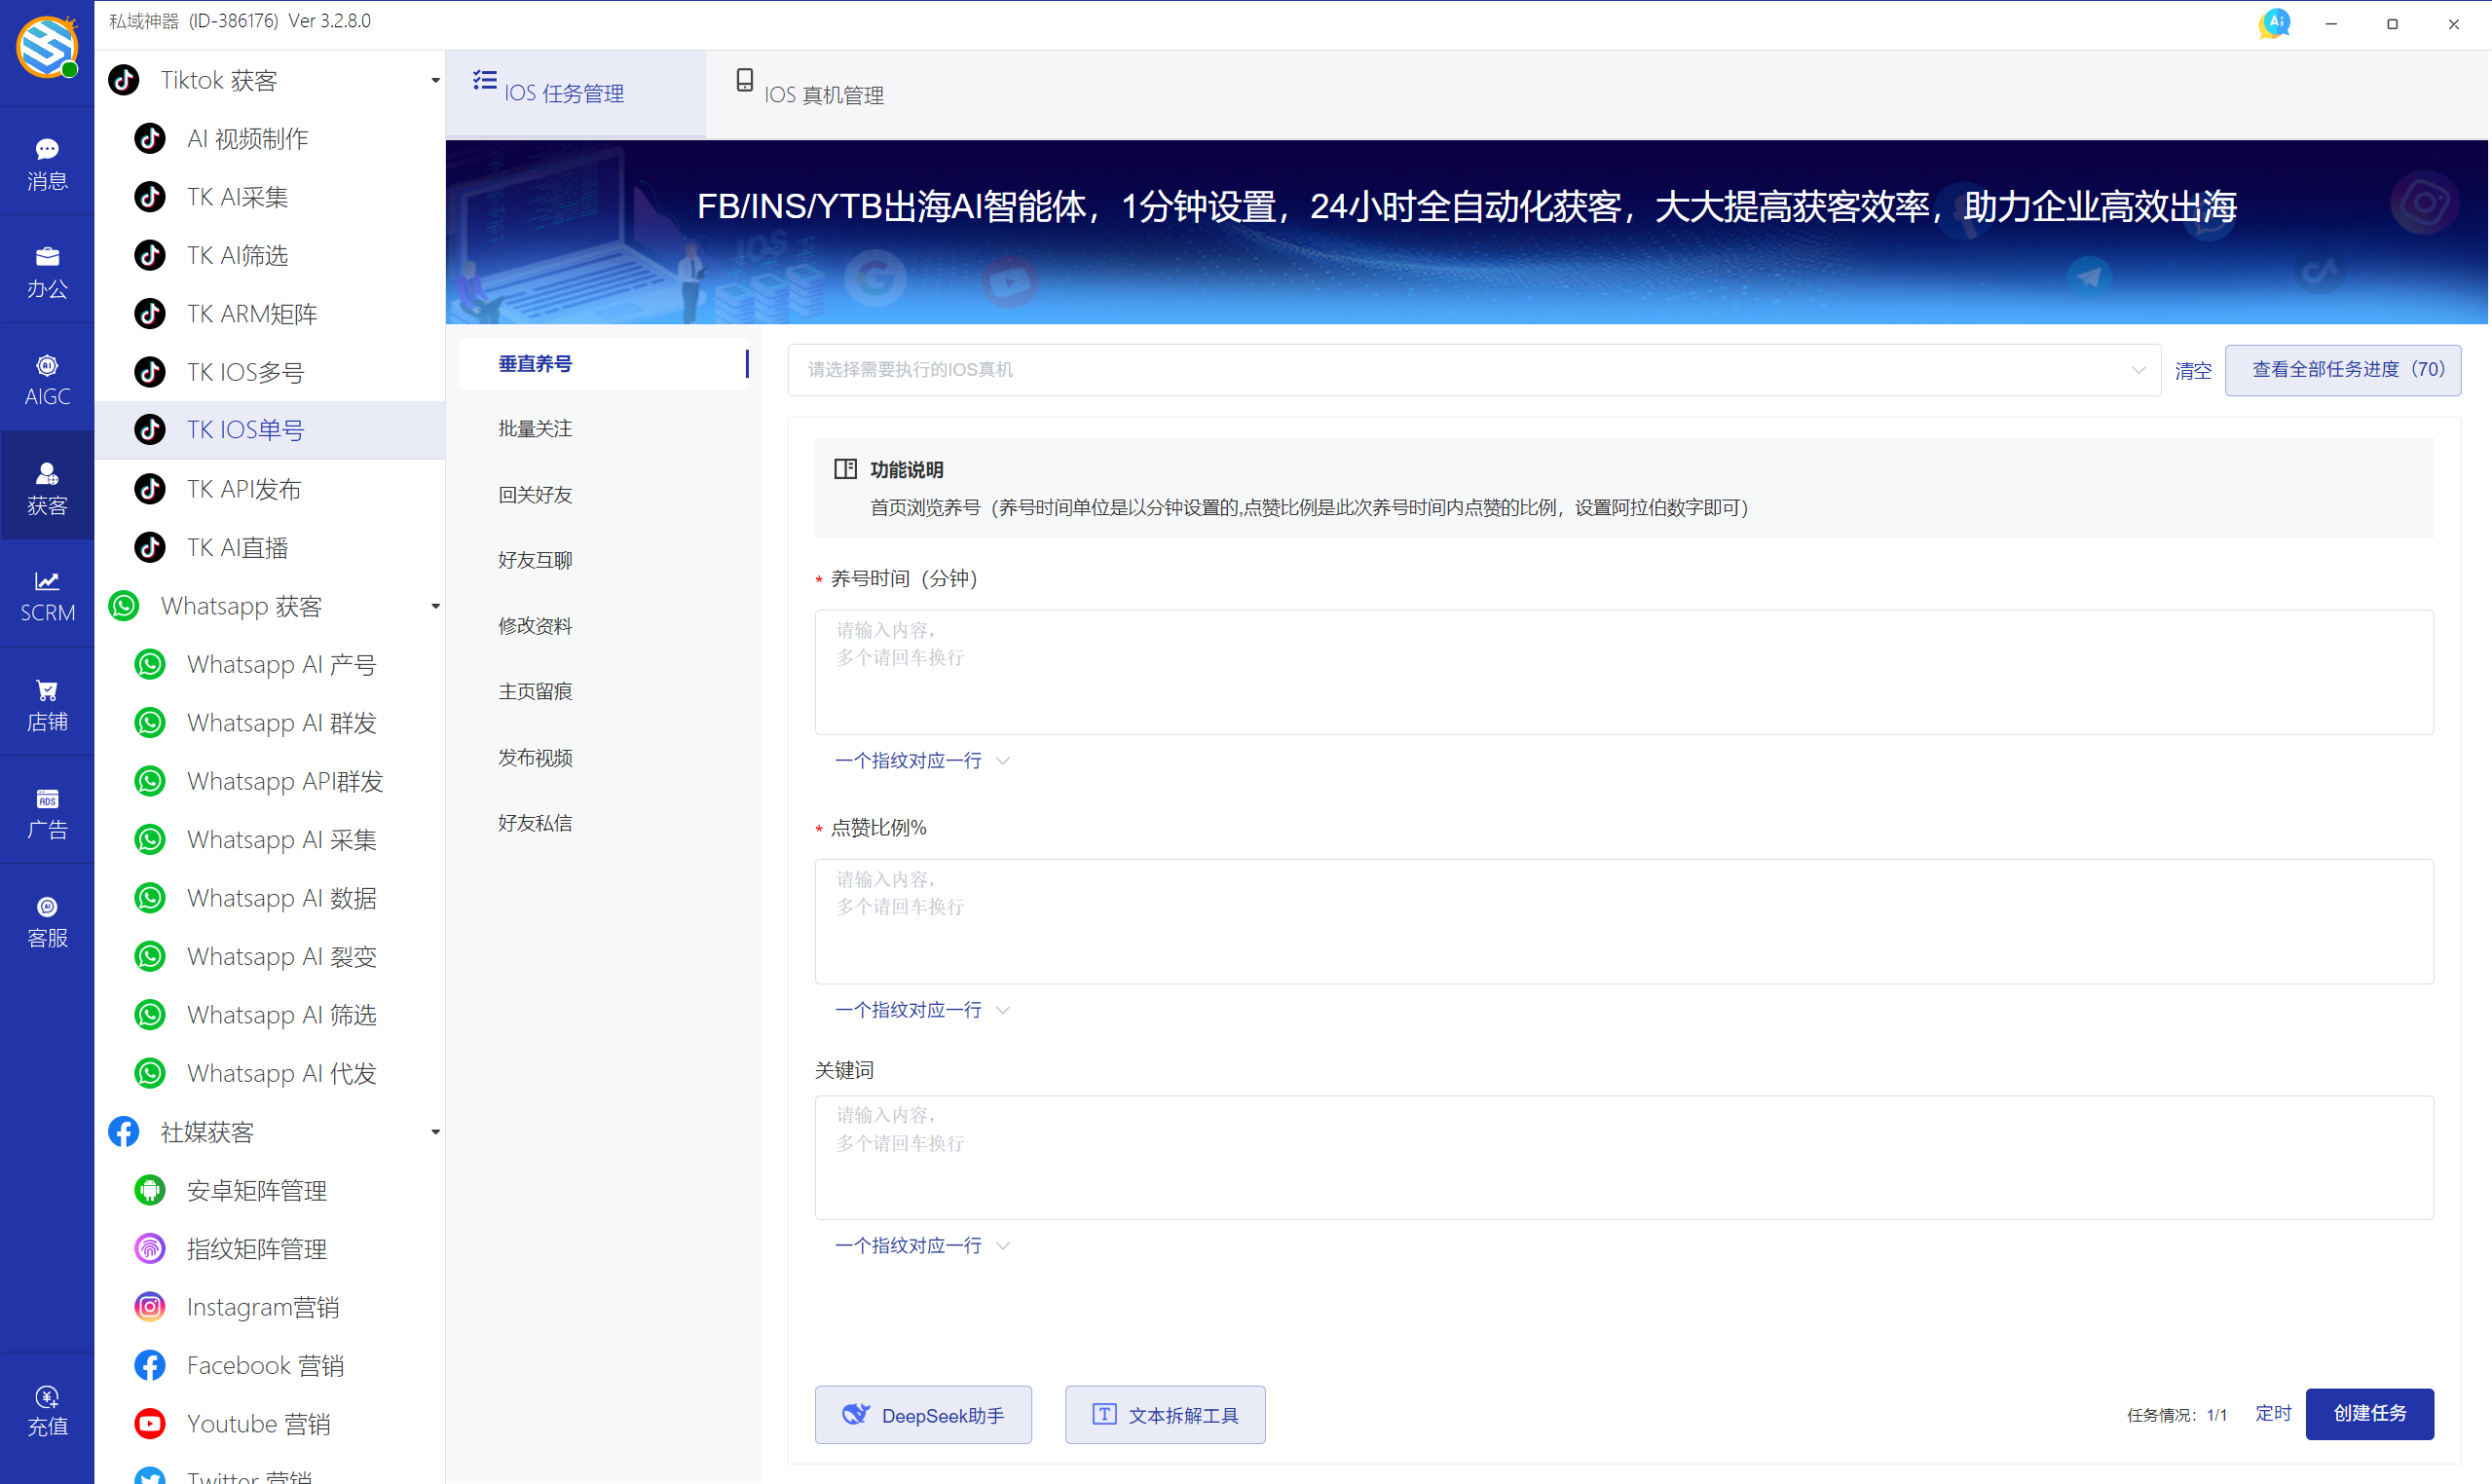Open the 广告 ads icon in sidebar
2492x1484 pixels.
coord(47,810)
